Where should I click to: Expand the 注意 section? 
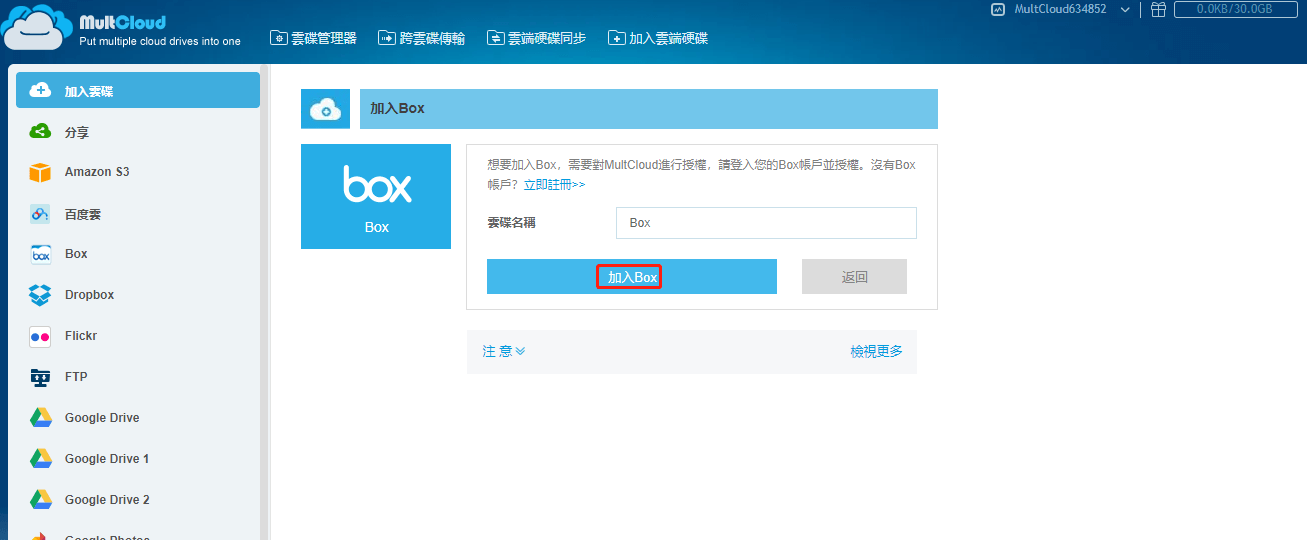pyautogui.click(x=504, y=351)
